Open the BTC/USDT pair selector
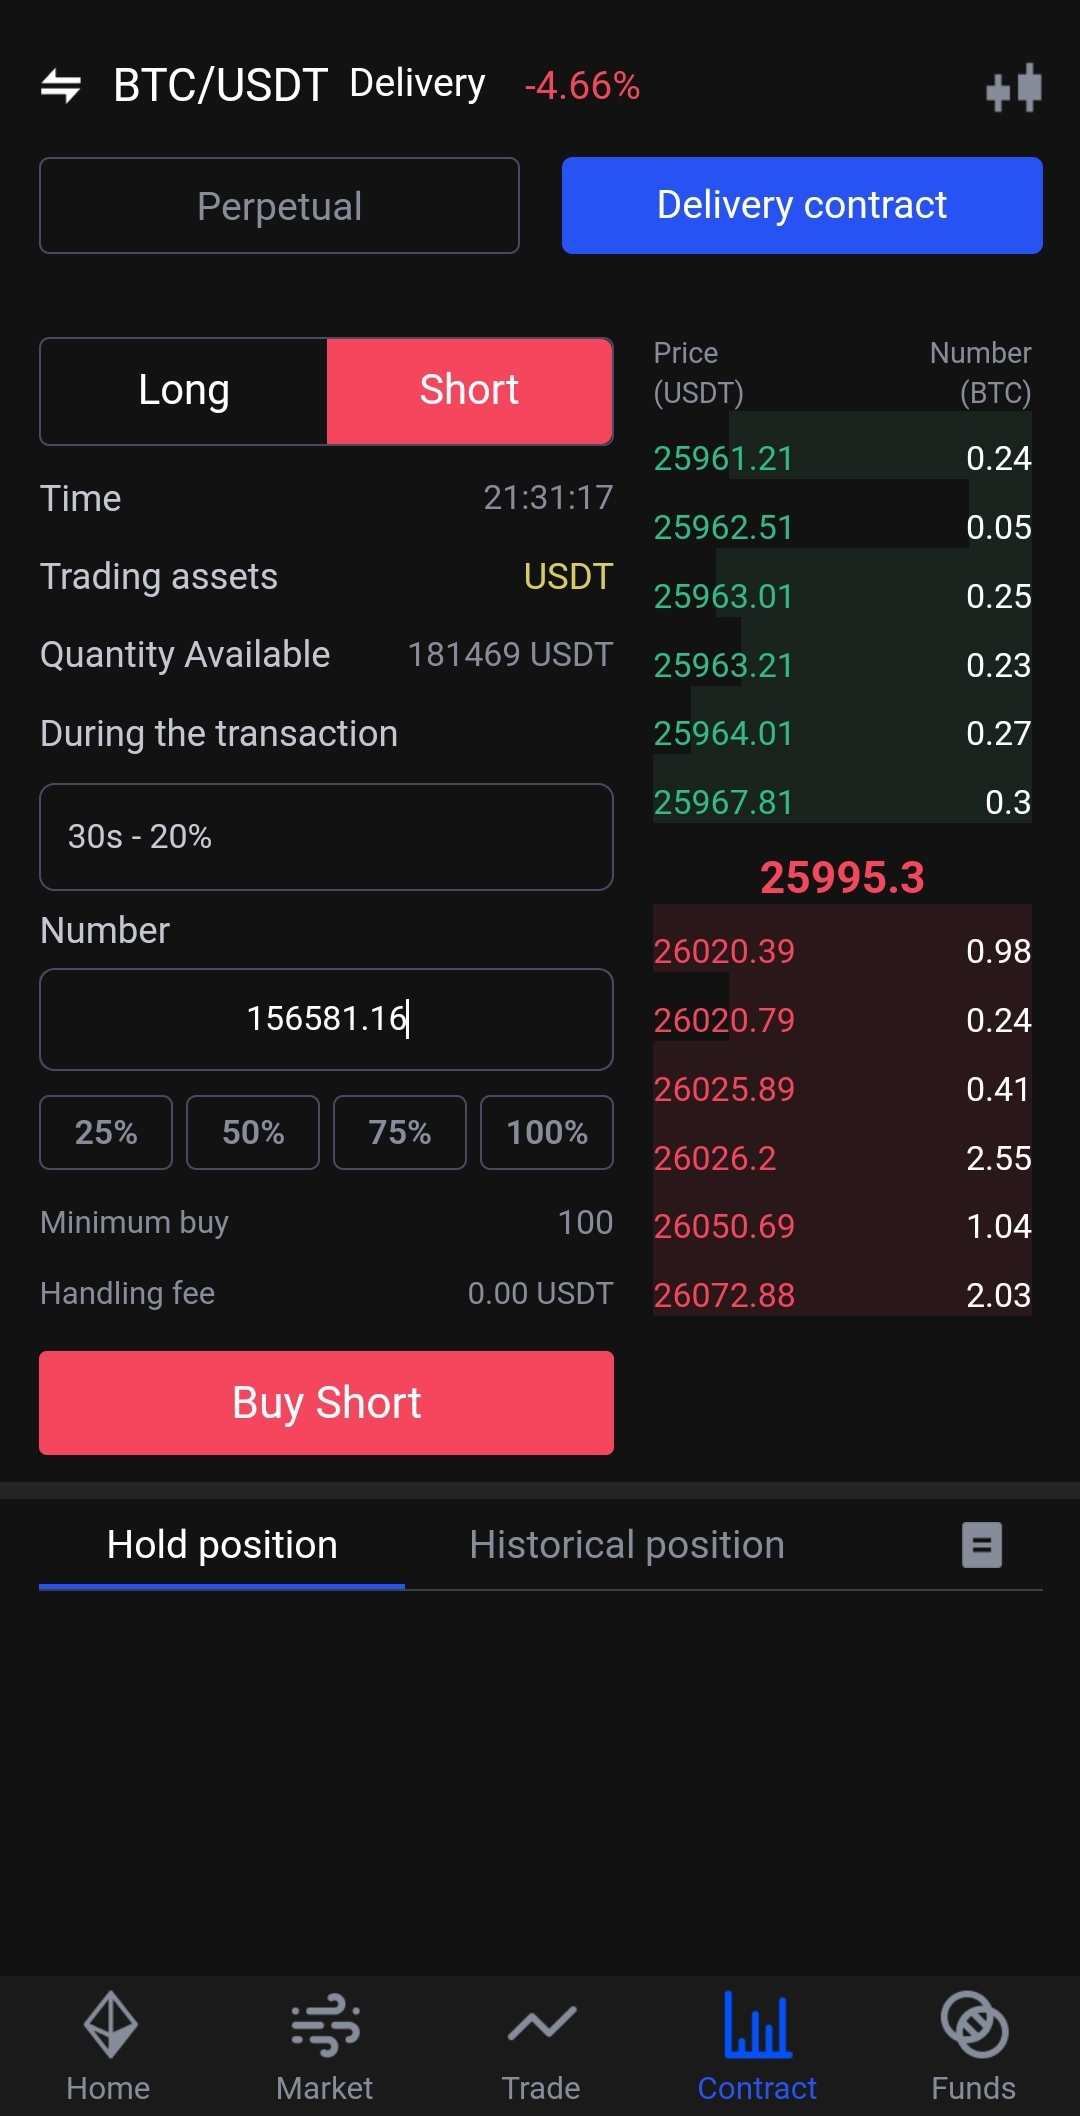This screenshot has height=2116, width=1080. [220, 86]
